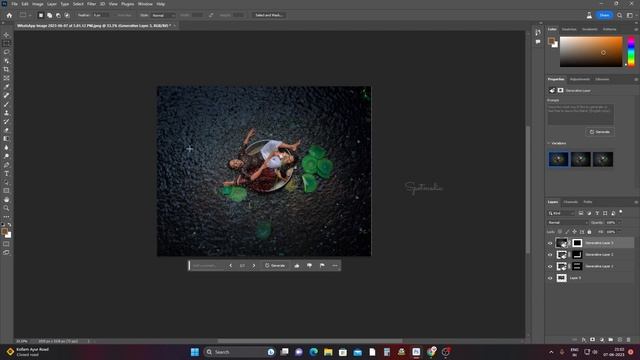Viewport: 640px width, 360px height.
Task: Open the workspace switcher icon dropdown
Action: [x=631, y=15]
